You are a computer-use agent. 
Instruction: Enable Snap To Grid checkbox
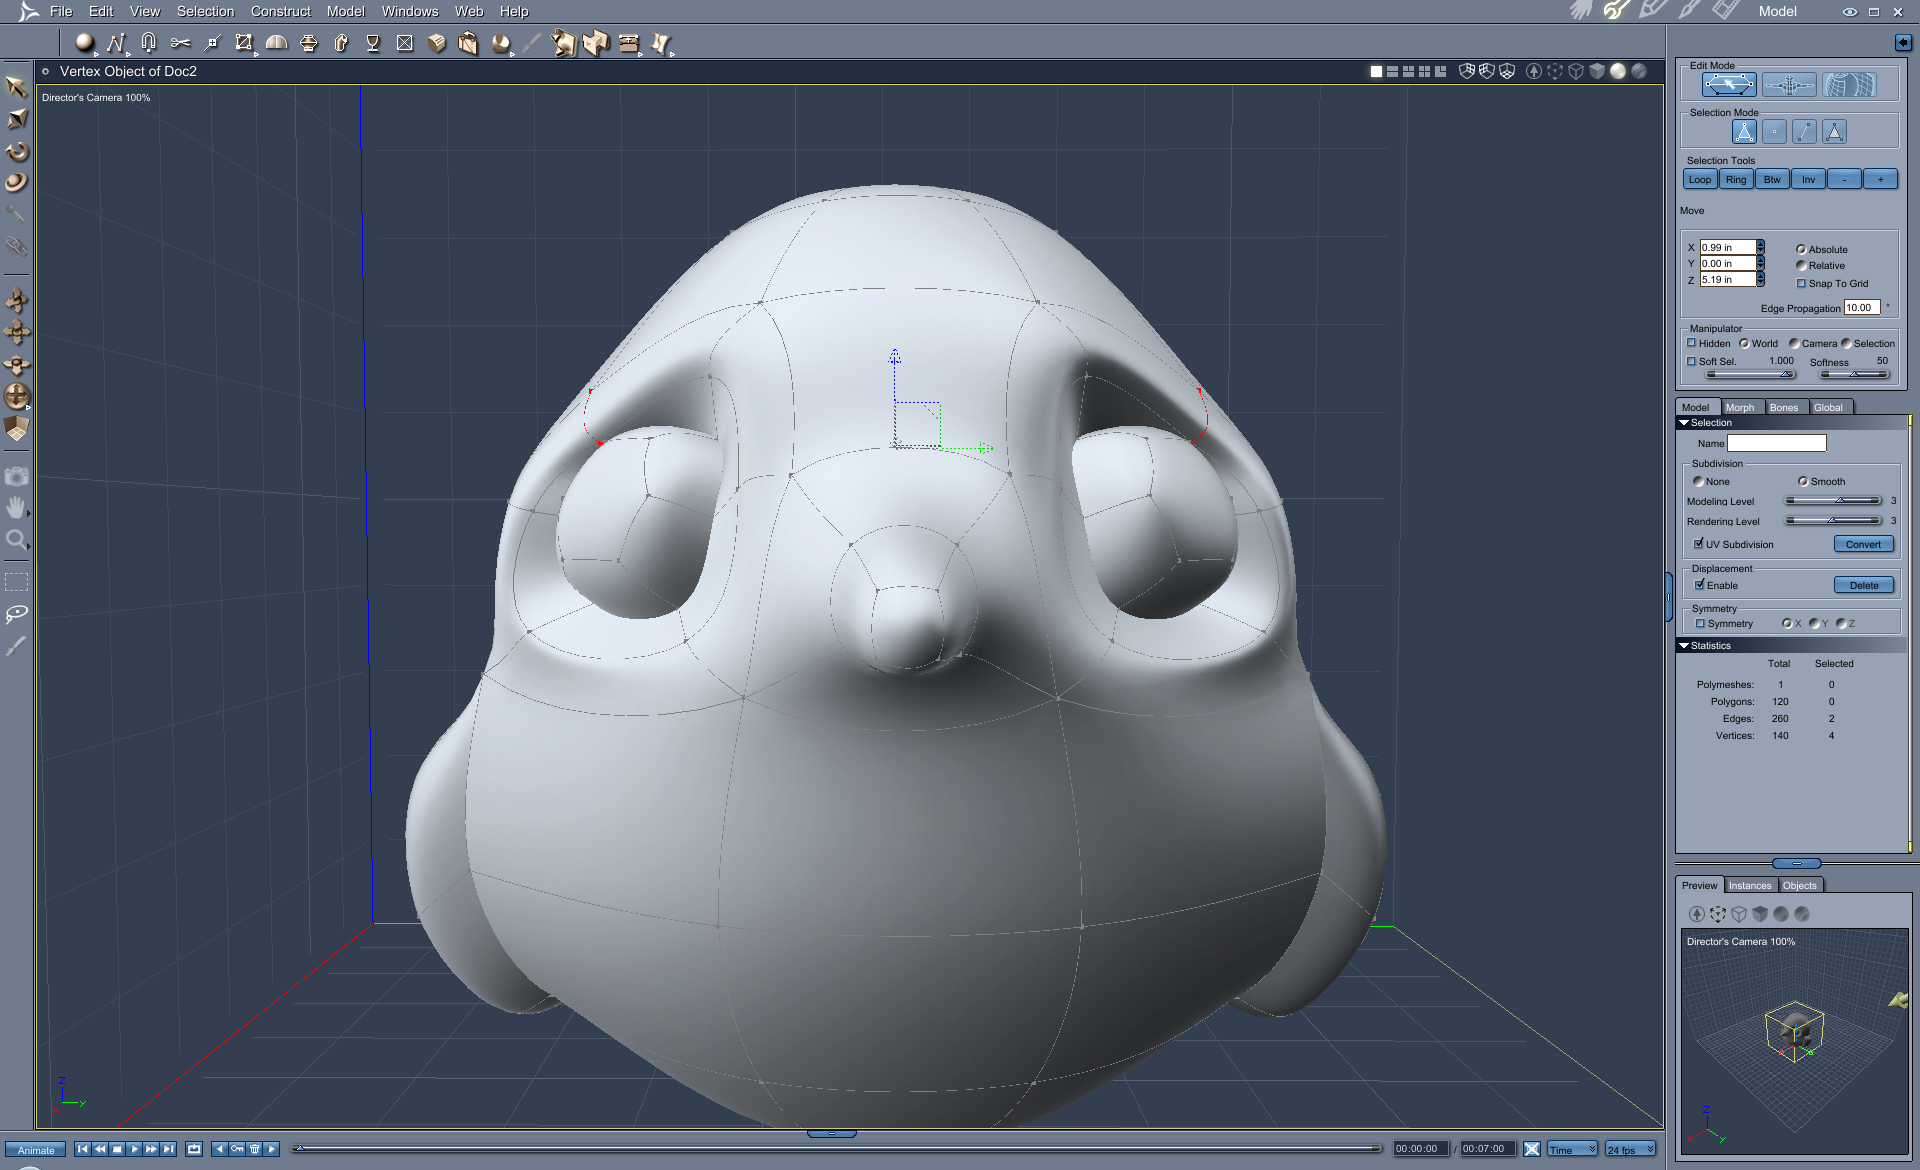[x=1801, y=284]
